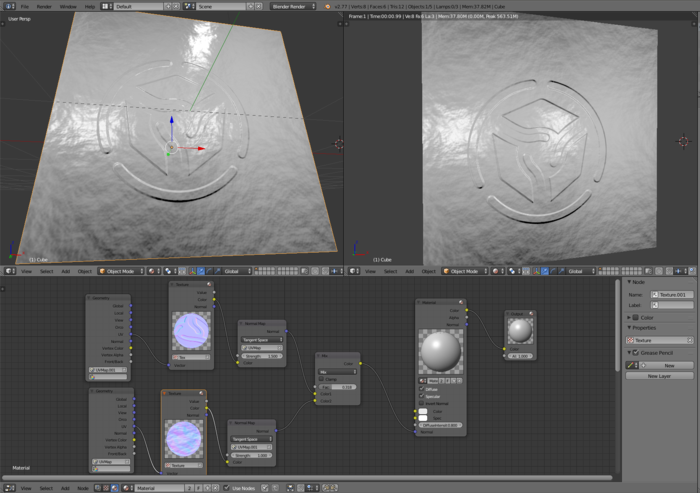Open the File menu

[x=25, y=6]
